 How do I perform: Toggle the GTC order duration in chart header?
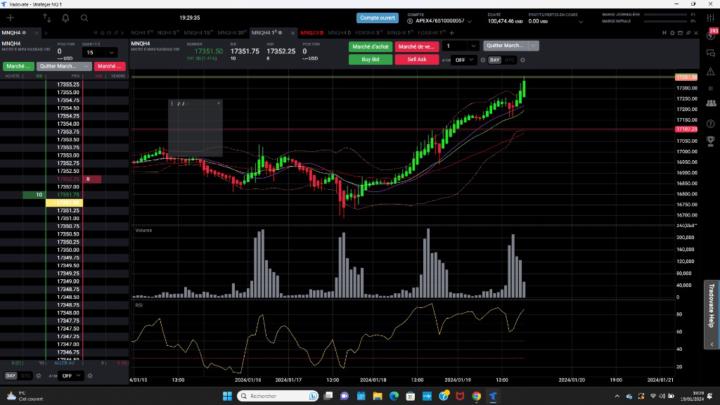tap(509, 60)
